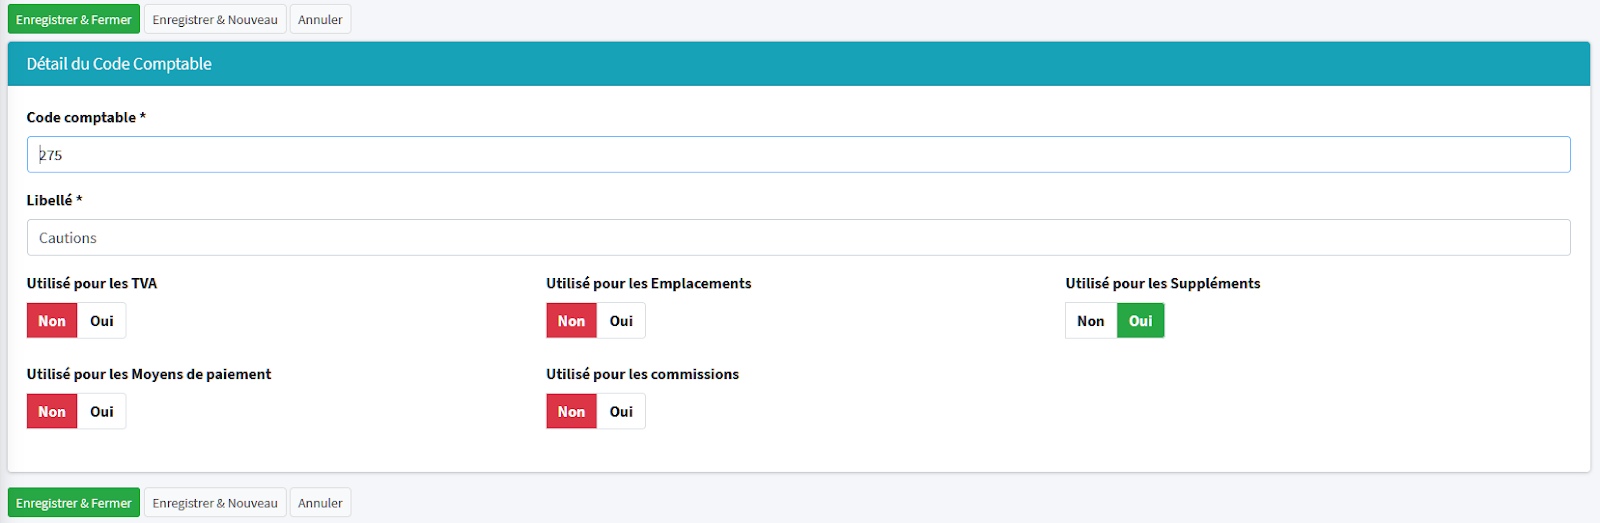The width and height of the screenshot is (1600, 523).
Task: Enable Oui for Utilisé pour les TVA
Action: (102, 321)
